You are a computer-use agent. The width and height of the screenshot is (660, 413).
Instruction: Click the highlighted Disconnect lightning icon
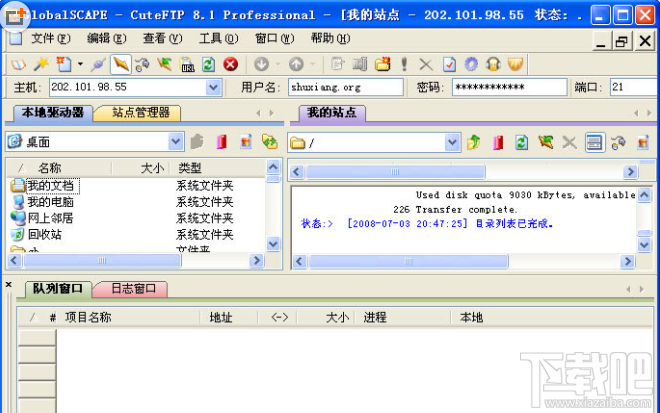[x=120, y=64]
